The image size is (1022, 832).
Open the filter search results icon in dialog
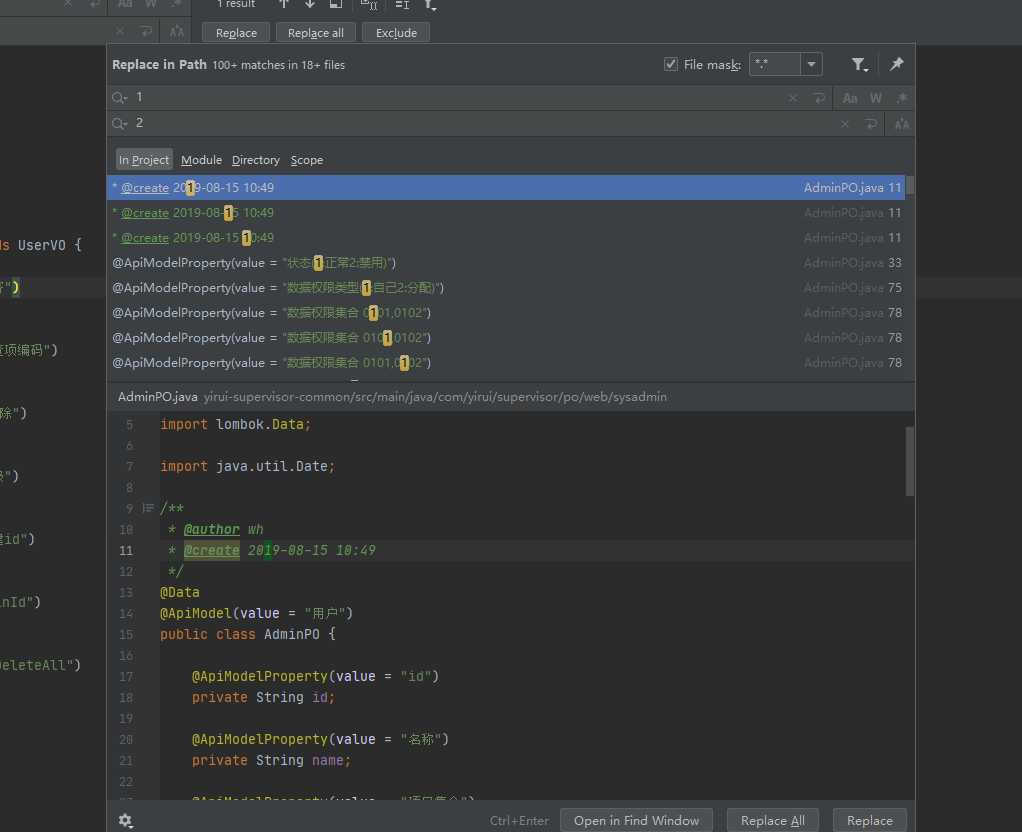(859, 65)
